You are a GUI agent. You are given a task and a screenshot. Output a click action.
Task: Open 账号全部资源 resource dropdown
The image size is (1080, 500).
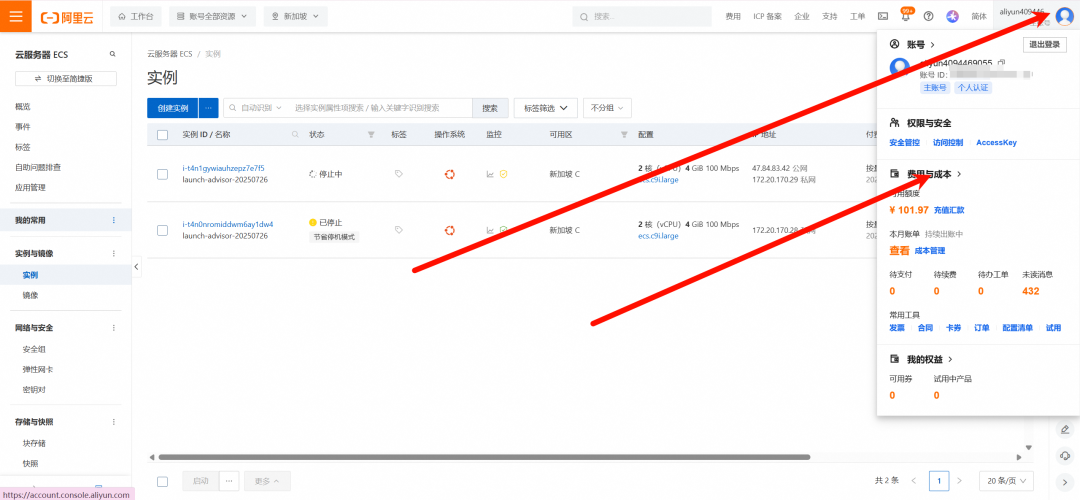click(212, 17)
